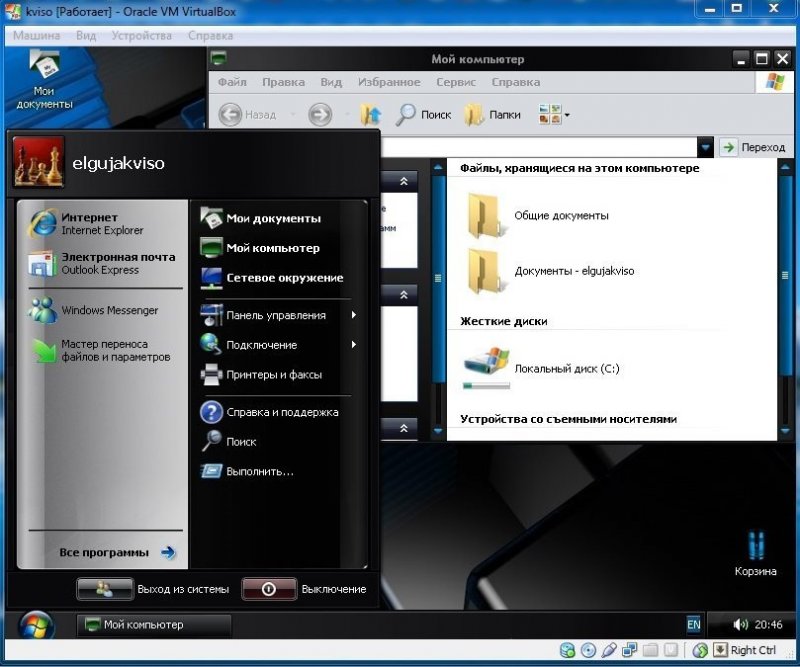Expand Все программы list
800x667 pixels.
pos(116,552)
